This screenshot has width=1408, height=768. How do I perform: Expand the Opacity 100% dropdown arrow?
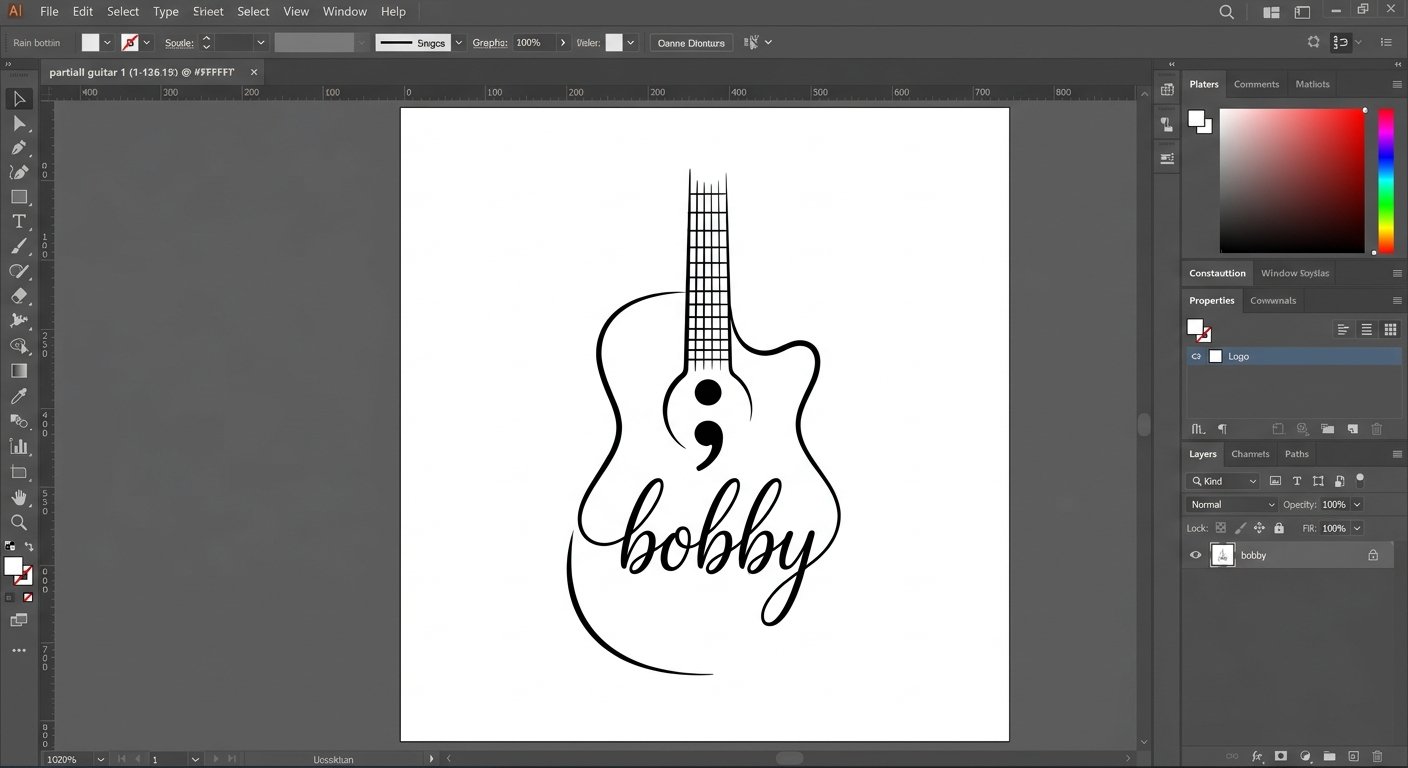tap(1357, 505)
